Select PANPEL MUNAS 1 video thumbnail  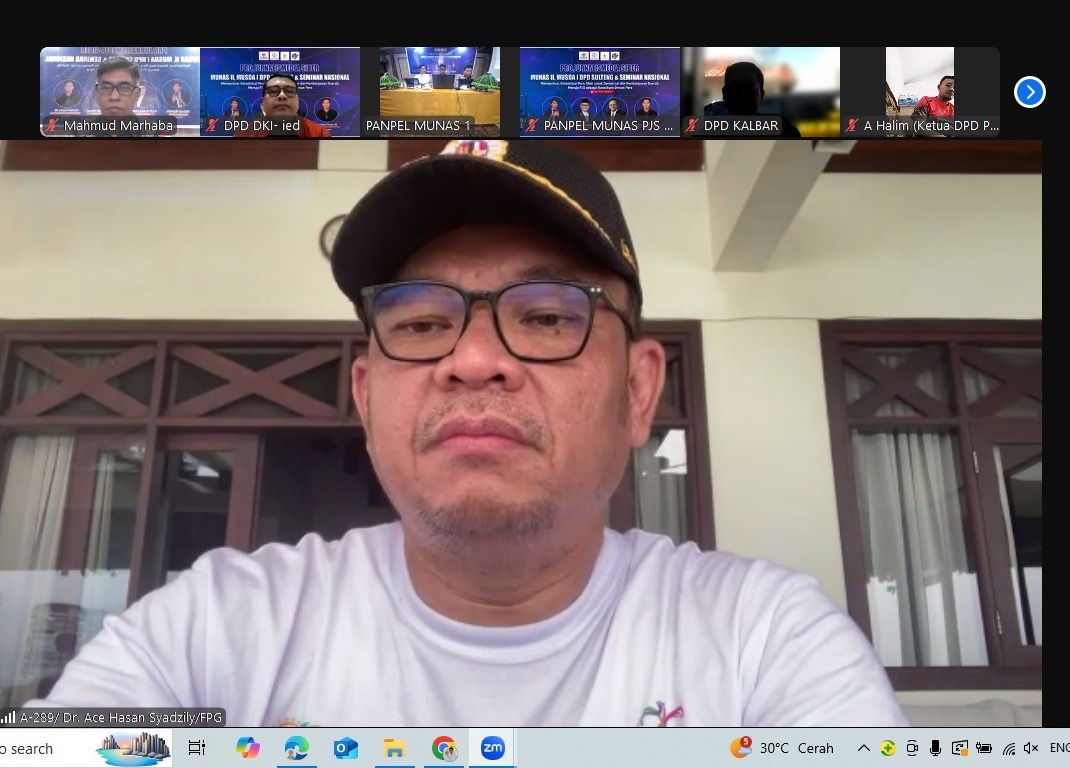[440, 92]
